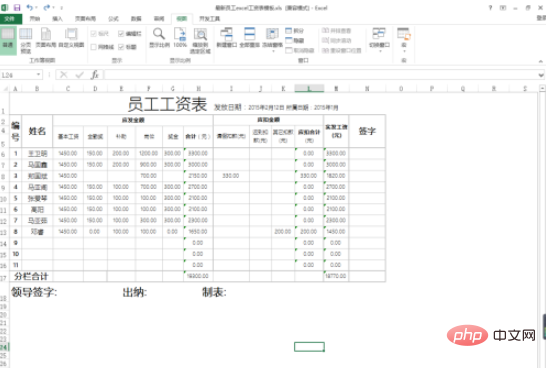Open Custom Views (自定义视图)
The width and height of the screenshot is (546, 368).
coord(71,38)
